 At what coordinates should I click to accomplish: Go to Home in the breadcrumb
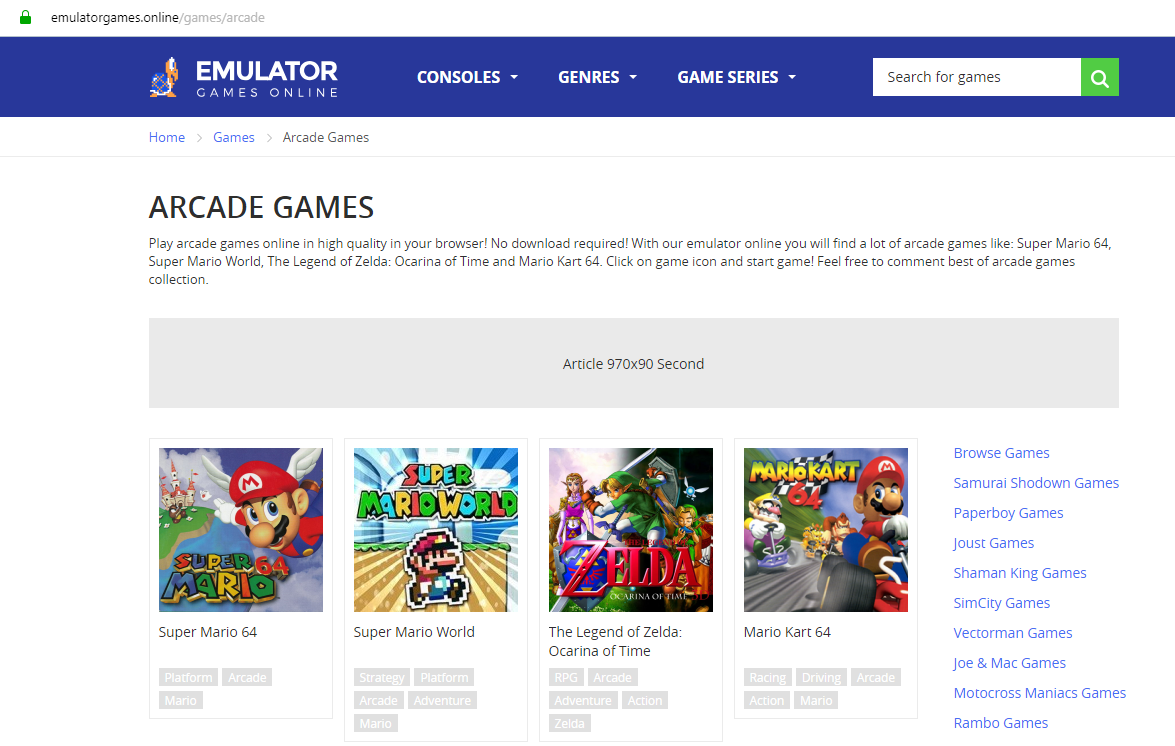(x=167, y=138)
